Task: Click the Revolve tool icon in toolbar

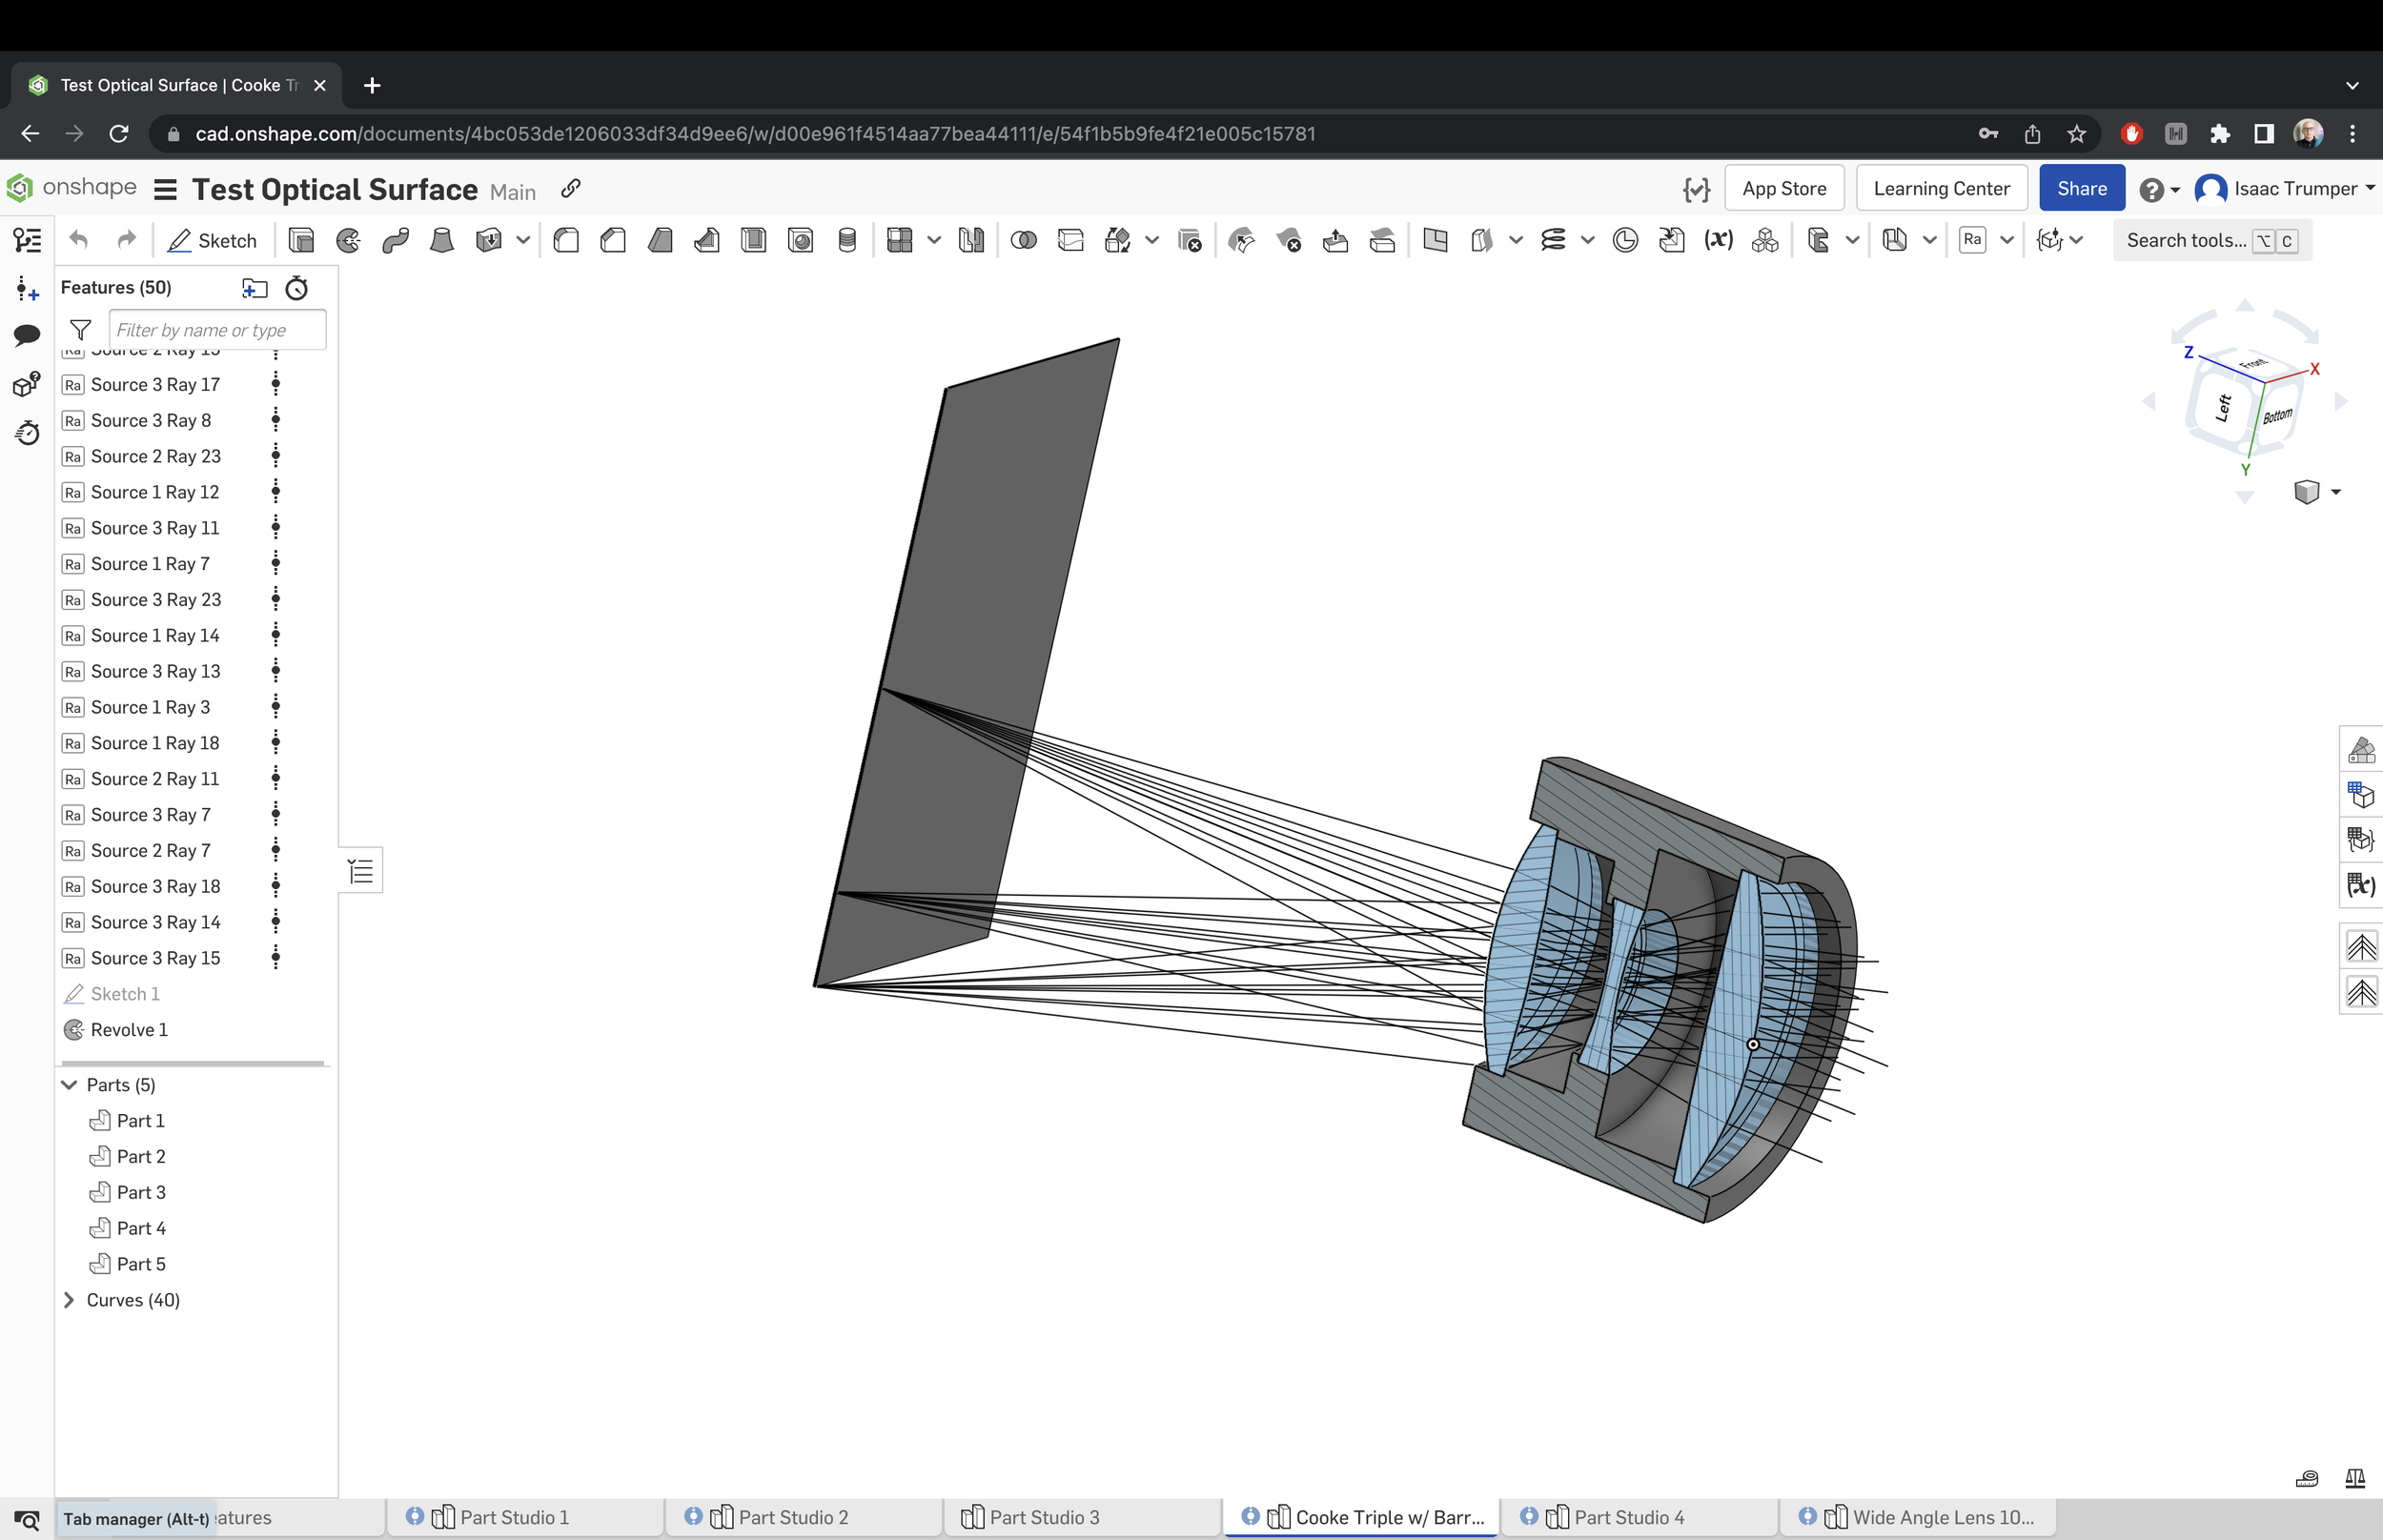Action: (348, 240)
